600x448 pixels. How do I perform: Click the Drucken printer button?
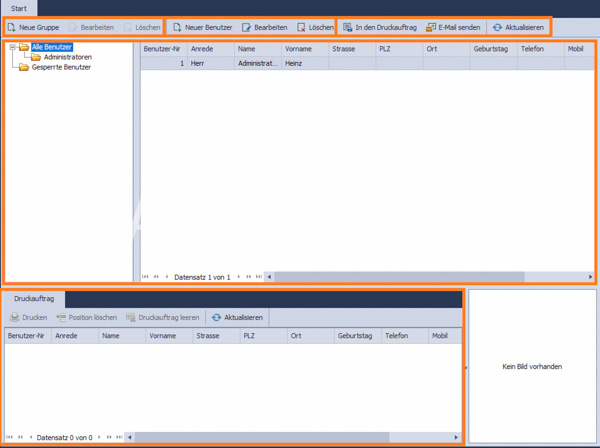[x=28, y=318]
